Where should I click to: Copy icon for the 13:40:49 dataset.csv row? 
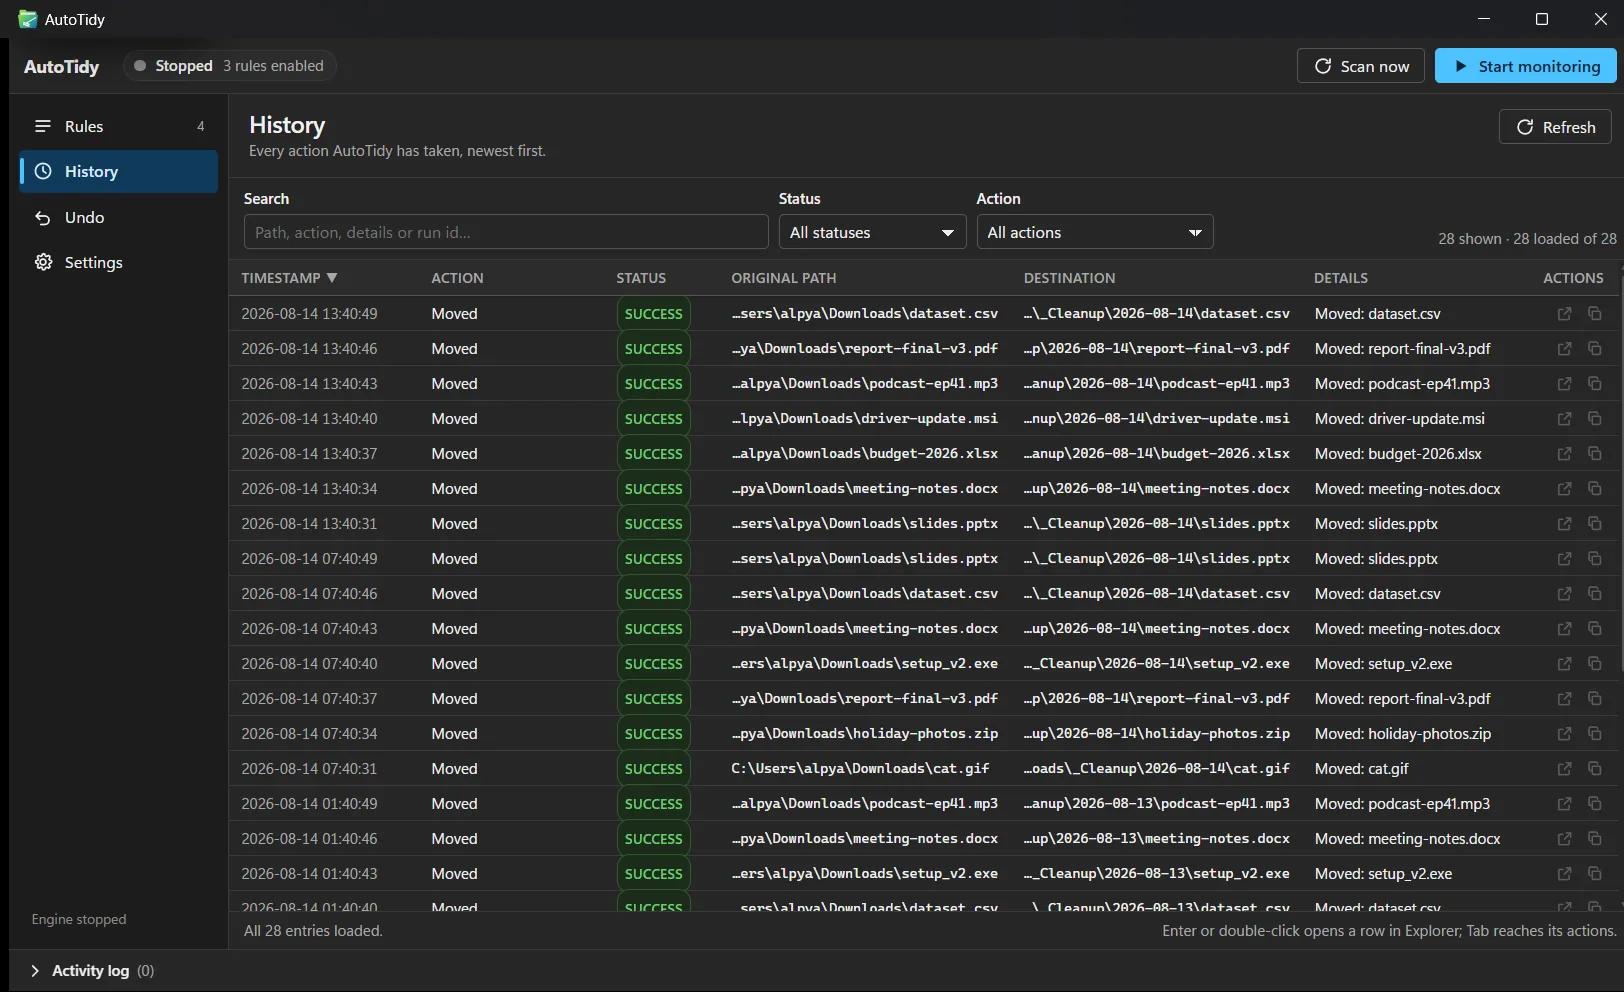pyautogui.click(x=1595, y=314)
